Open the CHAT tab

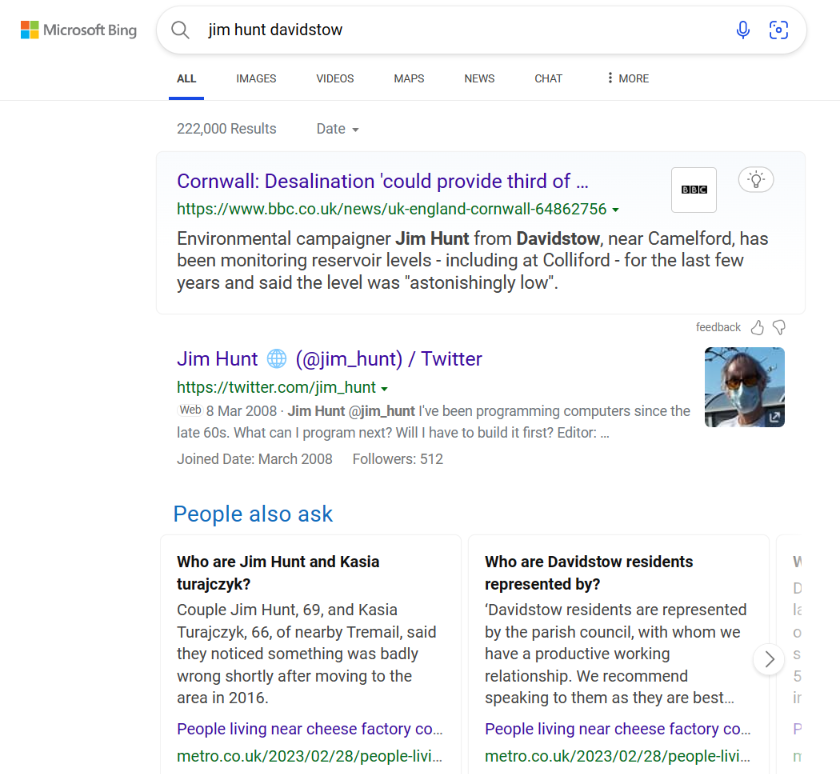pyautogui.click(x=548, y=79)
